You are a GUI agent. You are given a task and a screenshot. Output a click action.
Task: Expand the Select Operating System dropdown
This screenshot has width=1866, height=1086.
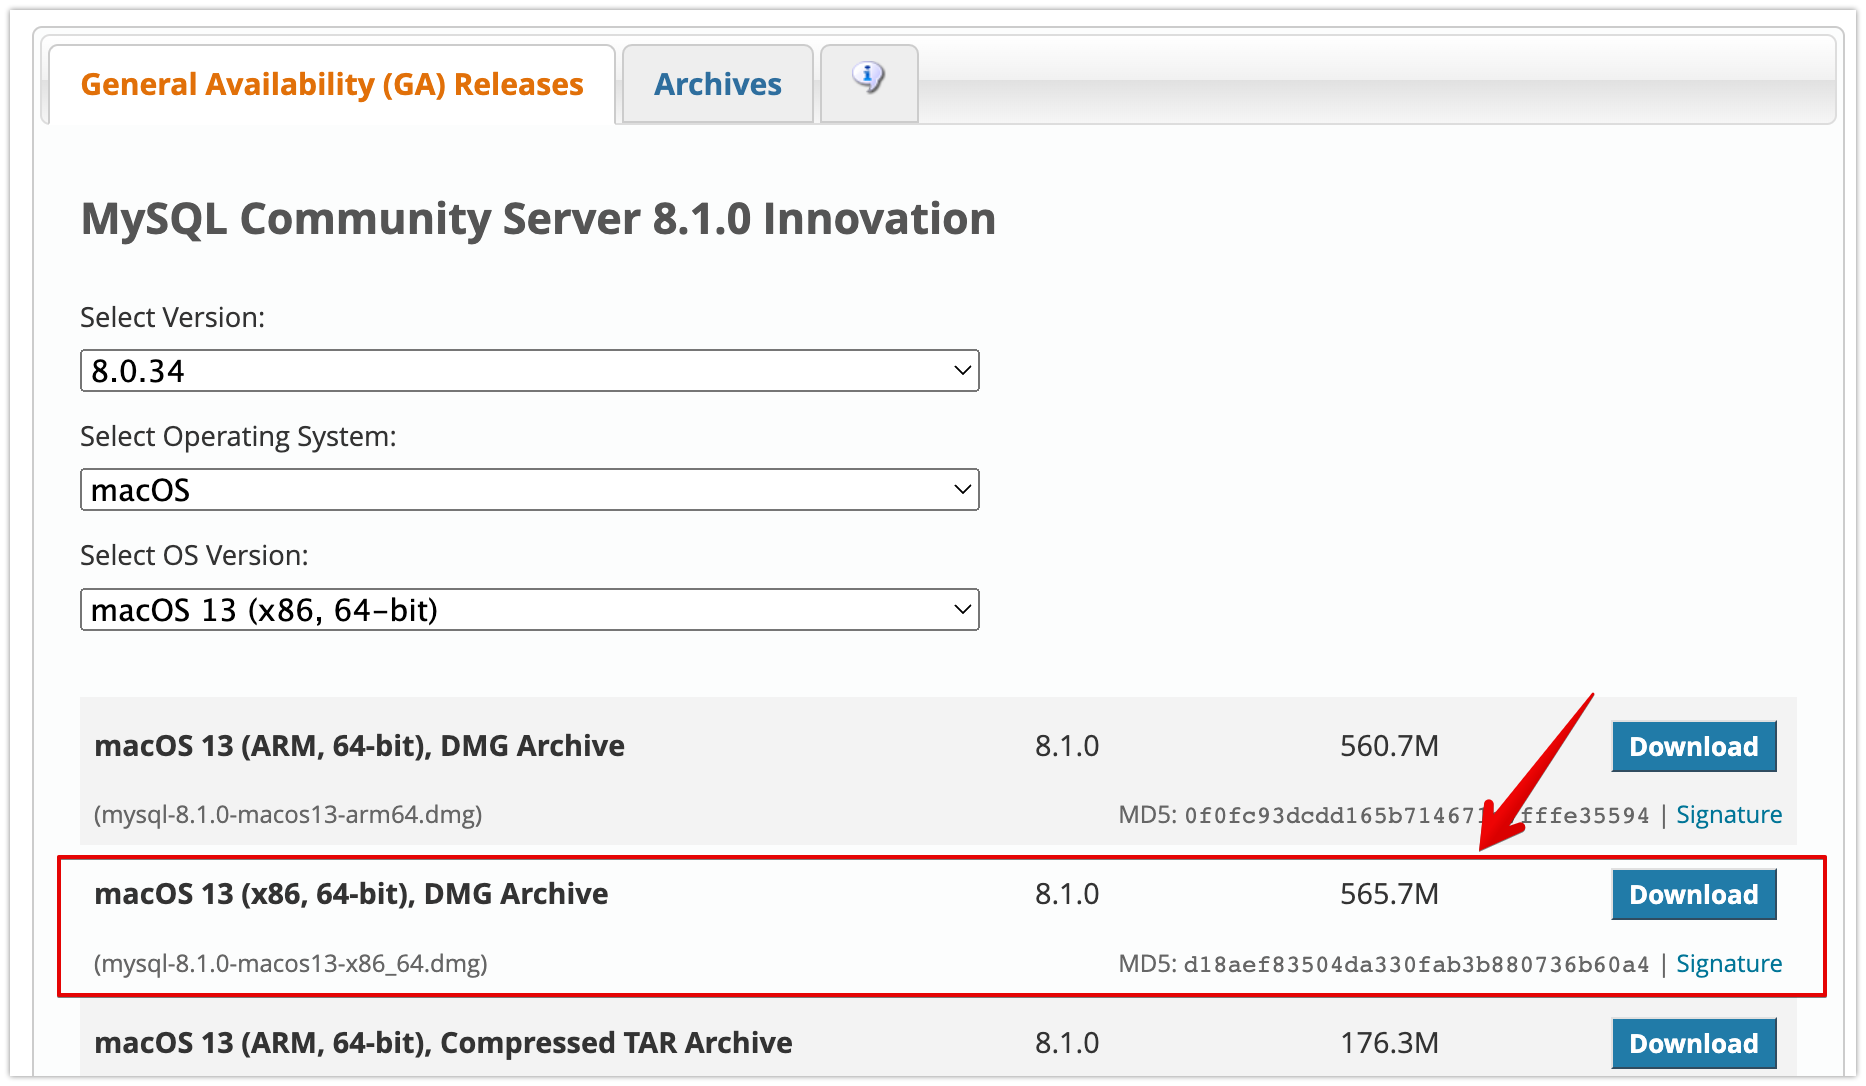pos(528,490)
